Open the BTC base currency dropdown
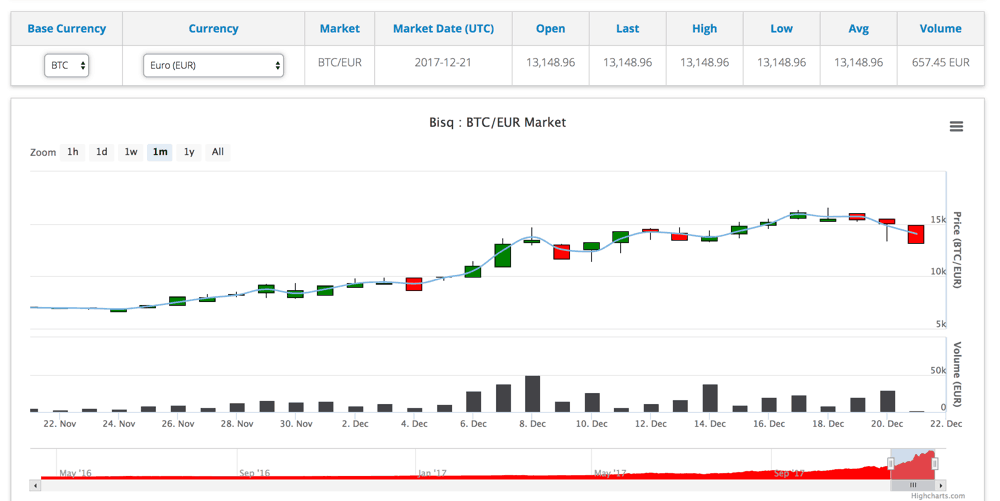The height and width of the screenshot is (501, 1000). (66, 65)
